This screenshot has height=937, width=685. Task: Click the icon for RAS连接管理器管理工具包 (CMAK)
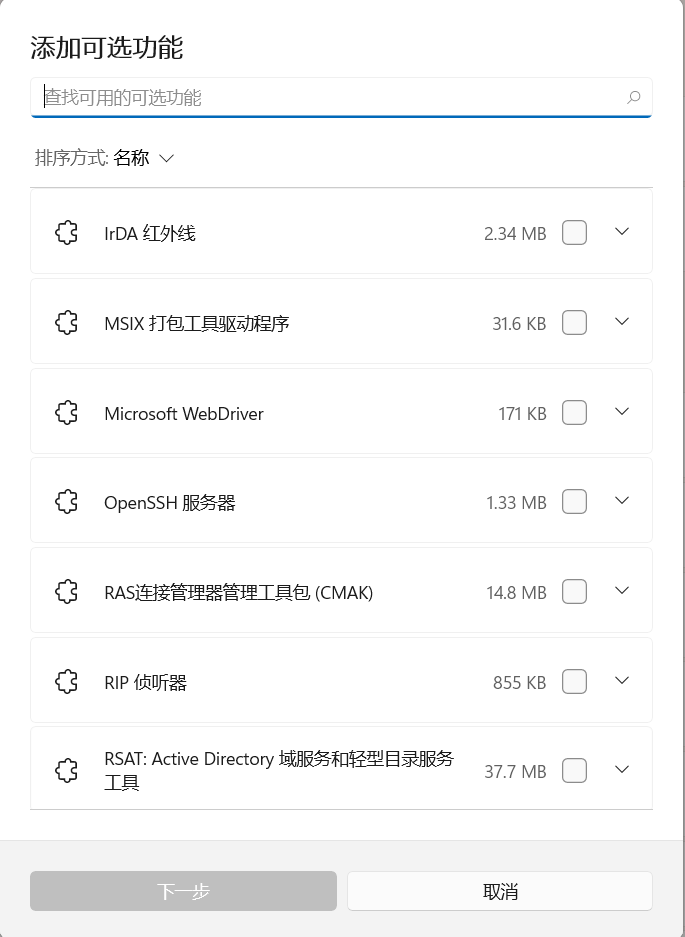[x=66, y=592]
